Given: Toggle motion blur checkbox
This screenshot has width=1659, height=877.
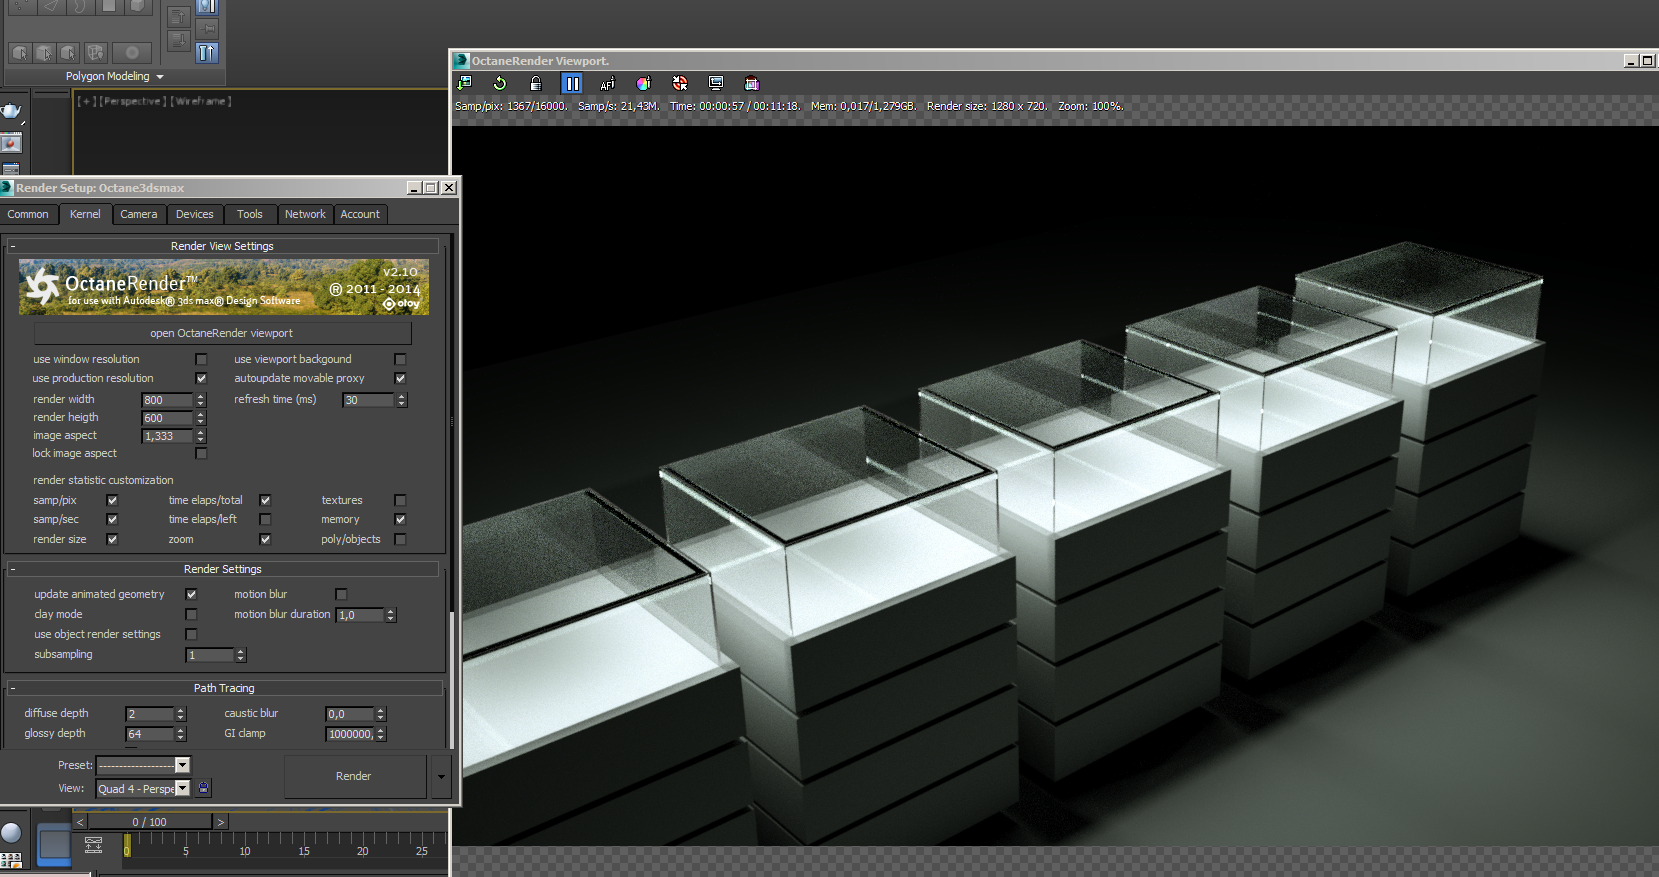Looking at the screenshot, I should coord(341,594).
